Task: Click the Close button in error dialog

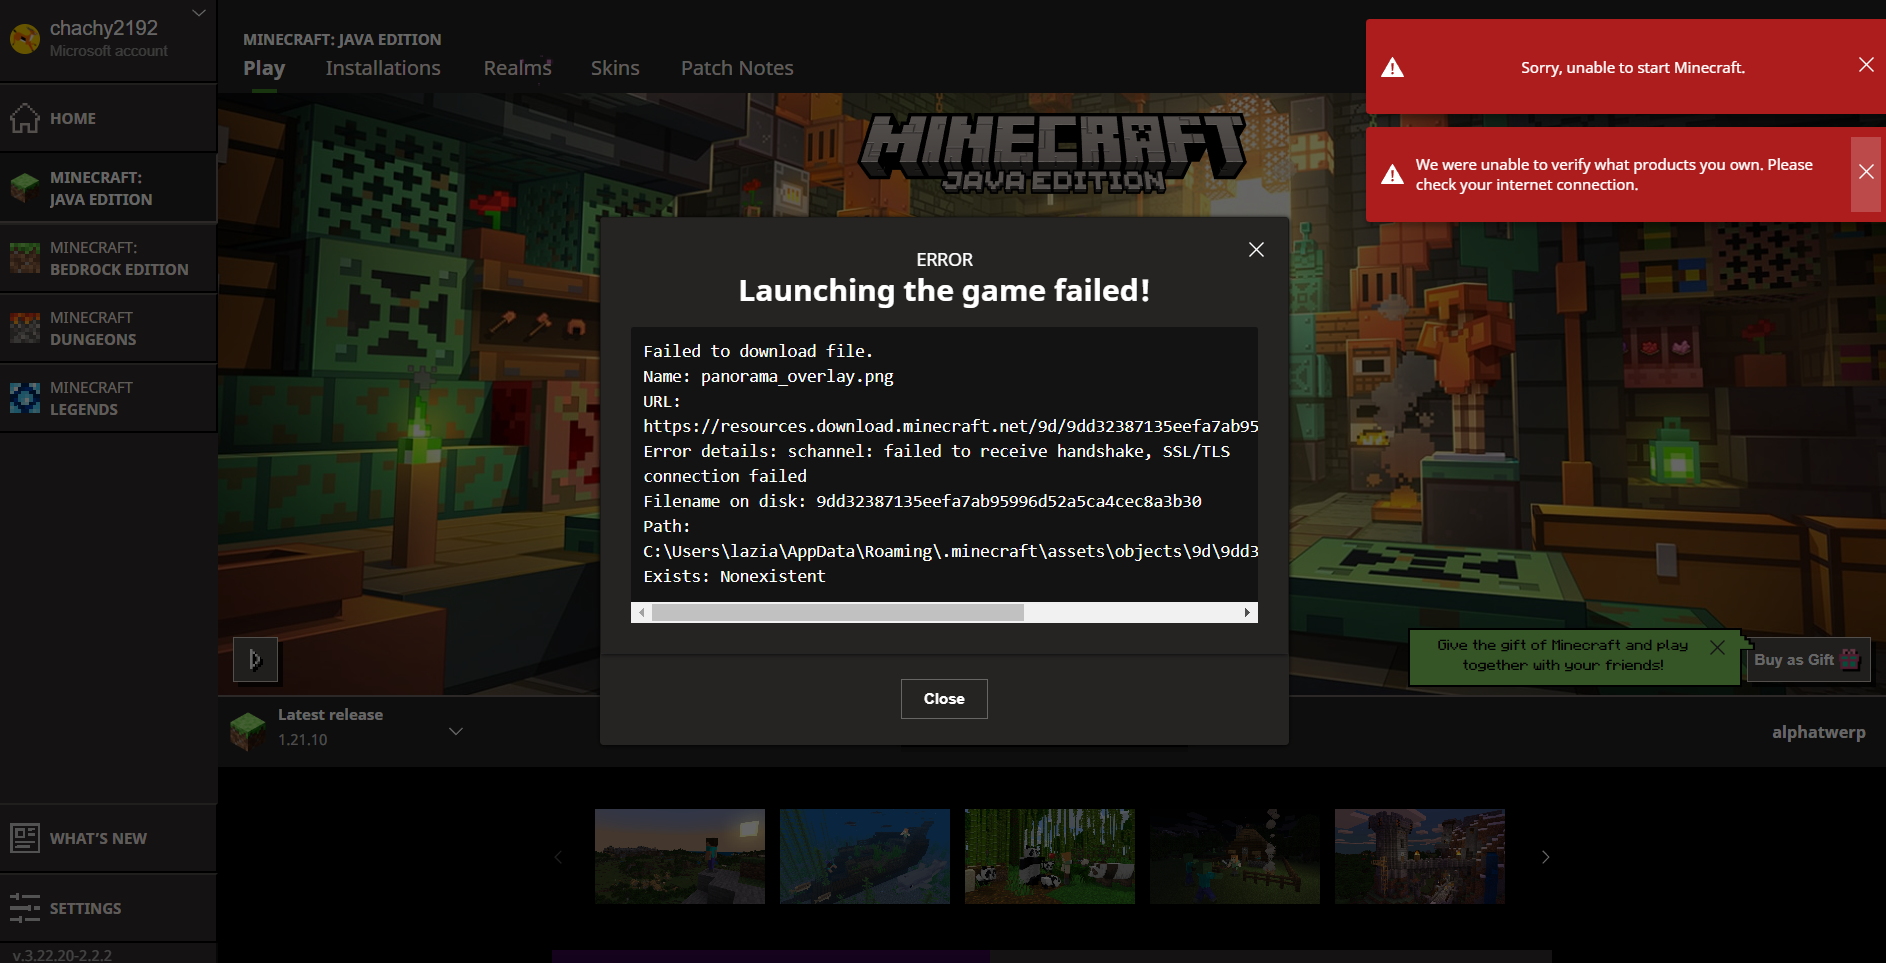Action: pos(944,699)
